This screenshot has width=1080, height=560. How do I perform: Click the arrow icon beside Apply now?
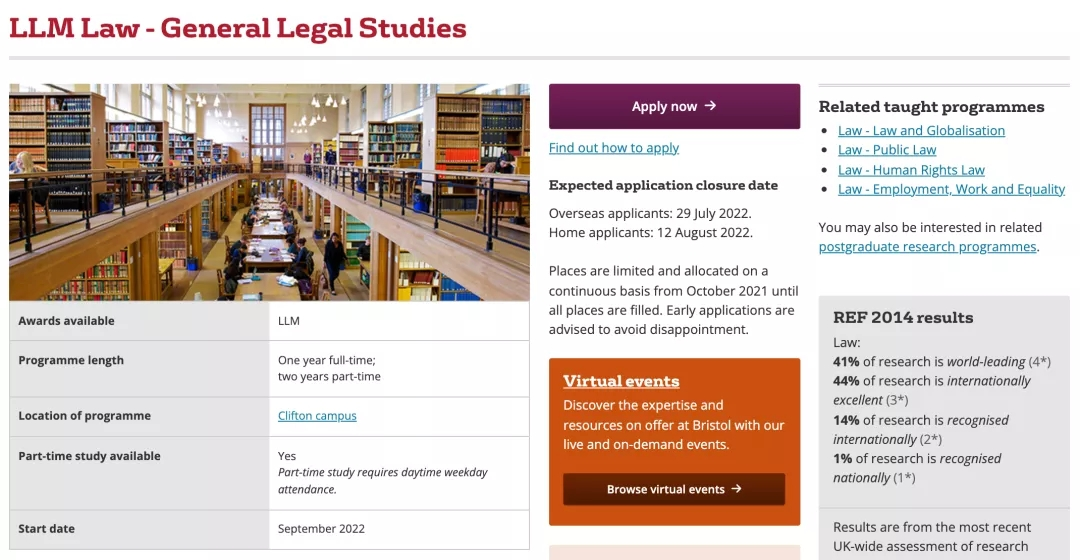[710, 105]
